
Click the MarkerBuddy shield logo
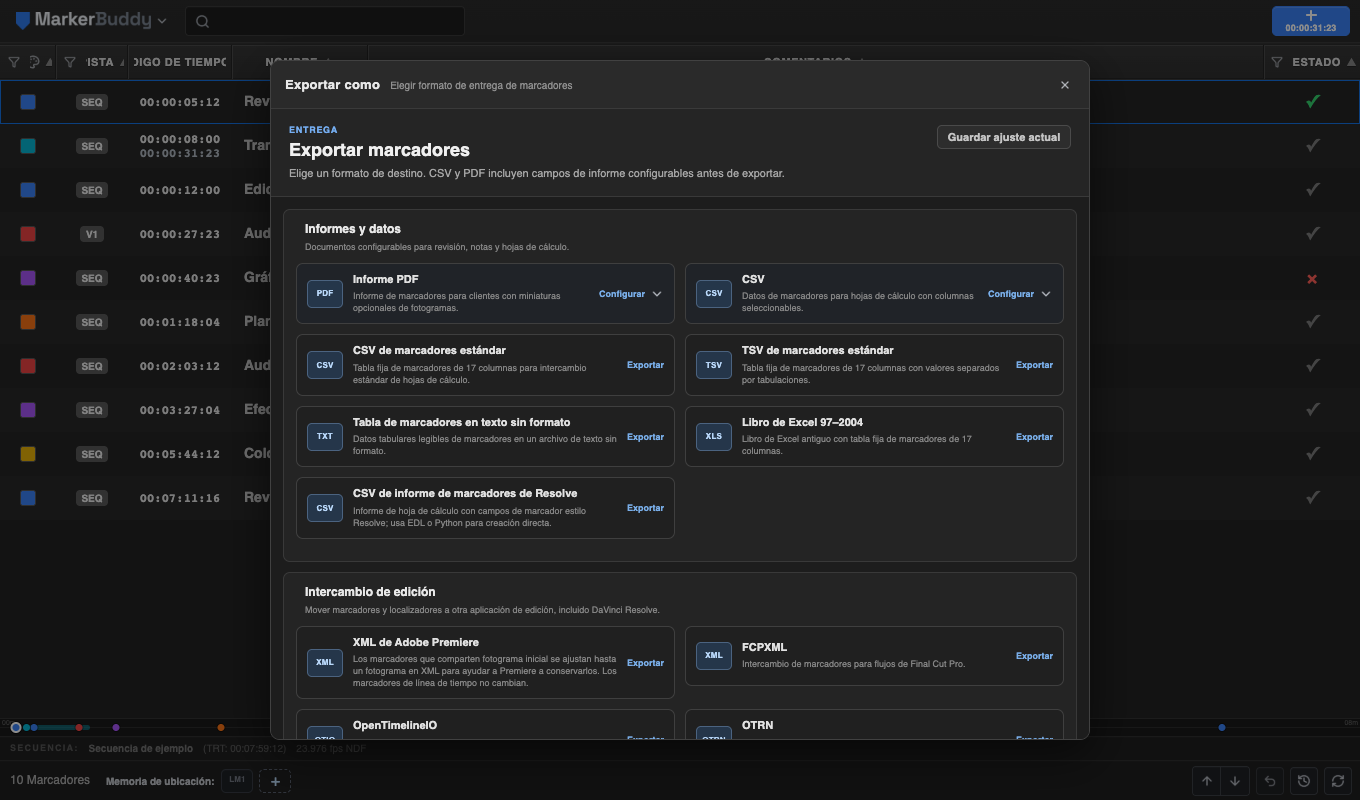coord(22,20)
